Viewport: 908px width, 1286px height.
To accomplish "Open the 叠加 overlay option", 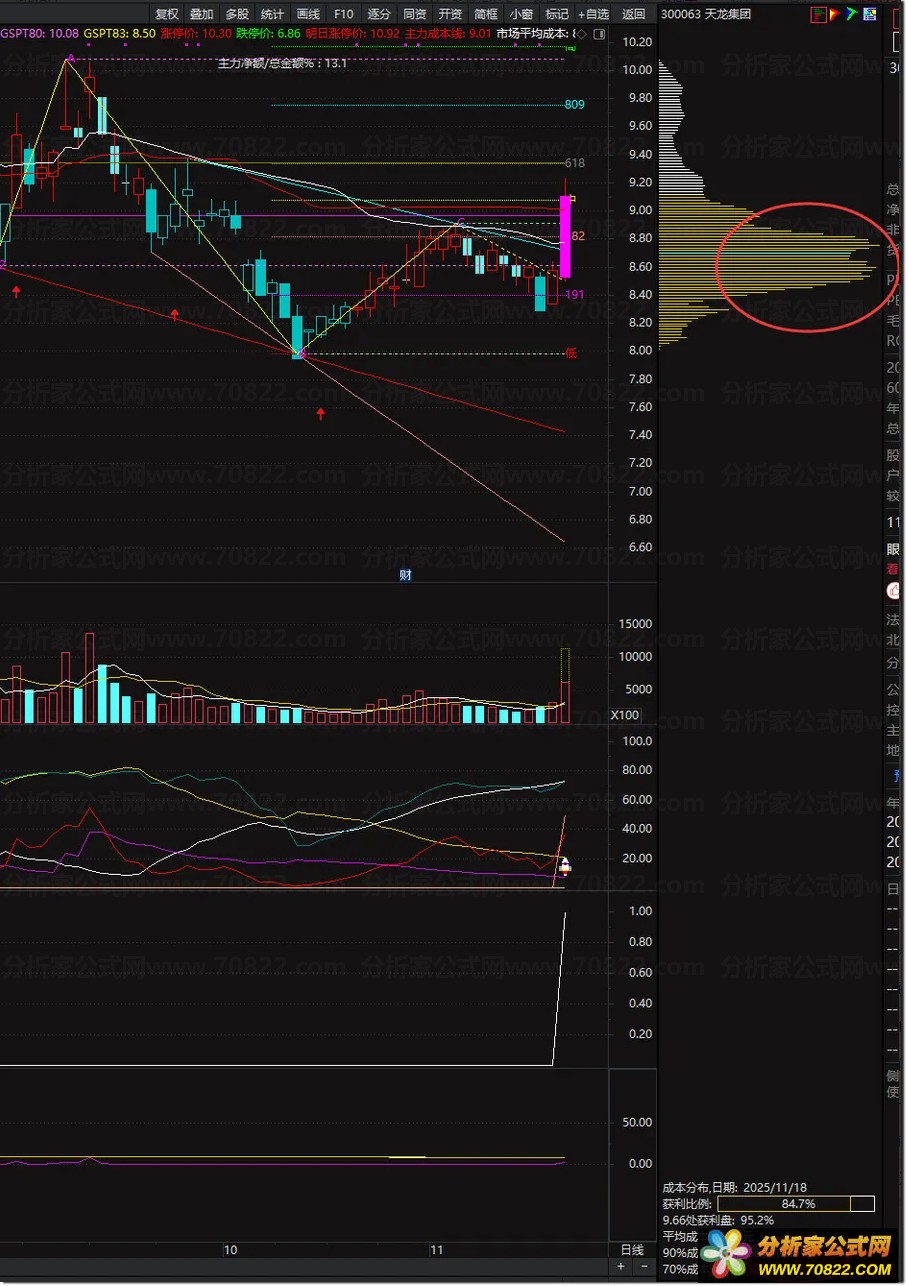I will [202, 14].
